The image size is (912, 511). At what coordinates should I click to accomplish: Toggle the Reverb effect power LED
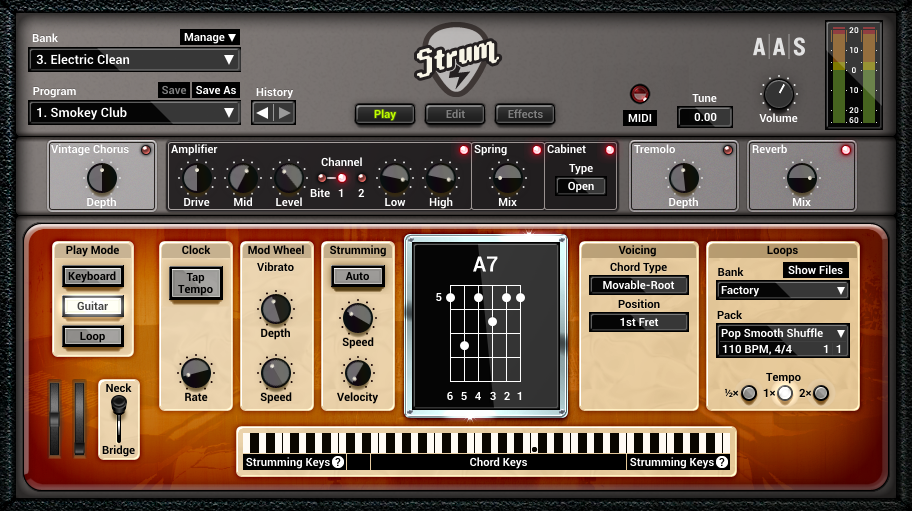tap(846, 150)
